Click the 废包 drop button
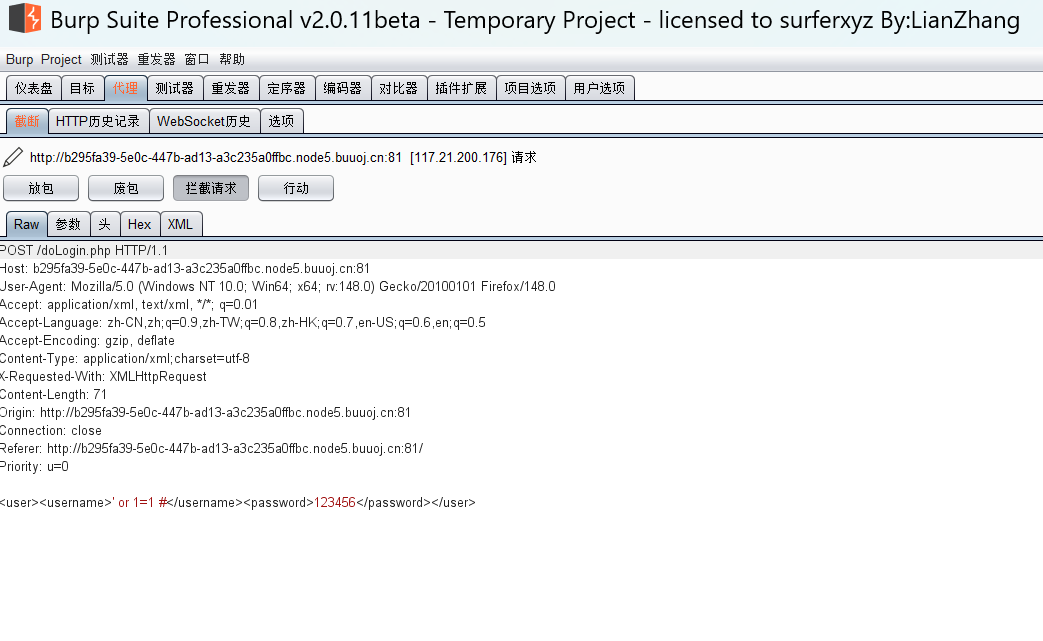Viewport: 1043px width, 641px height. (x=126, y=188)
